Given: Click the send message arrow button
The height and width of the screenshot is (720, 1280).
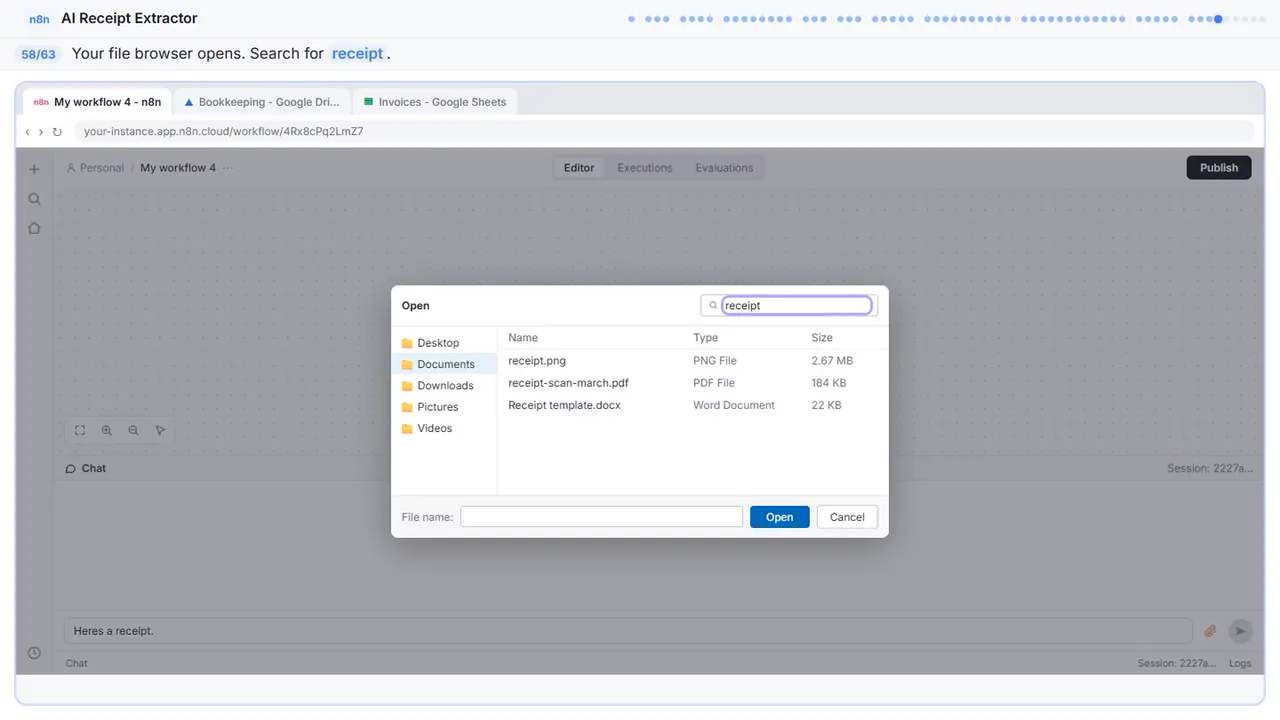Looking at the screenshot, I should [1240, 631].
